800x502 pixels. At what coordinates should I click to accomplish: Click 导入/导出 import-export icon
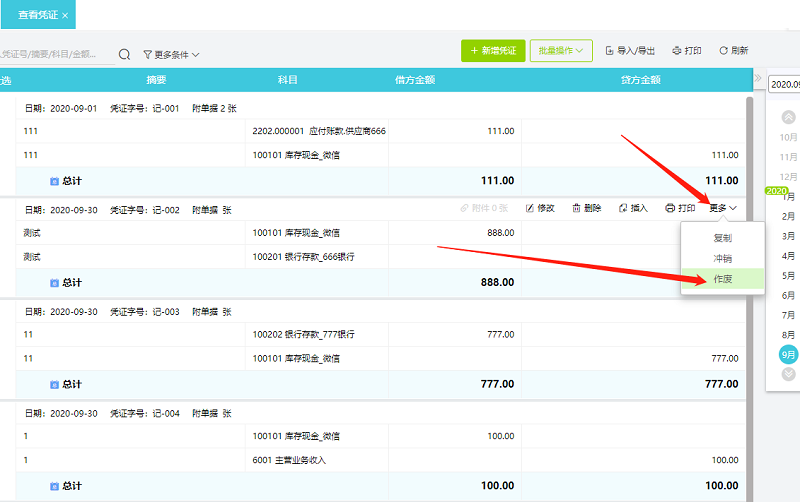[x=610, y=50]
